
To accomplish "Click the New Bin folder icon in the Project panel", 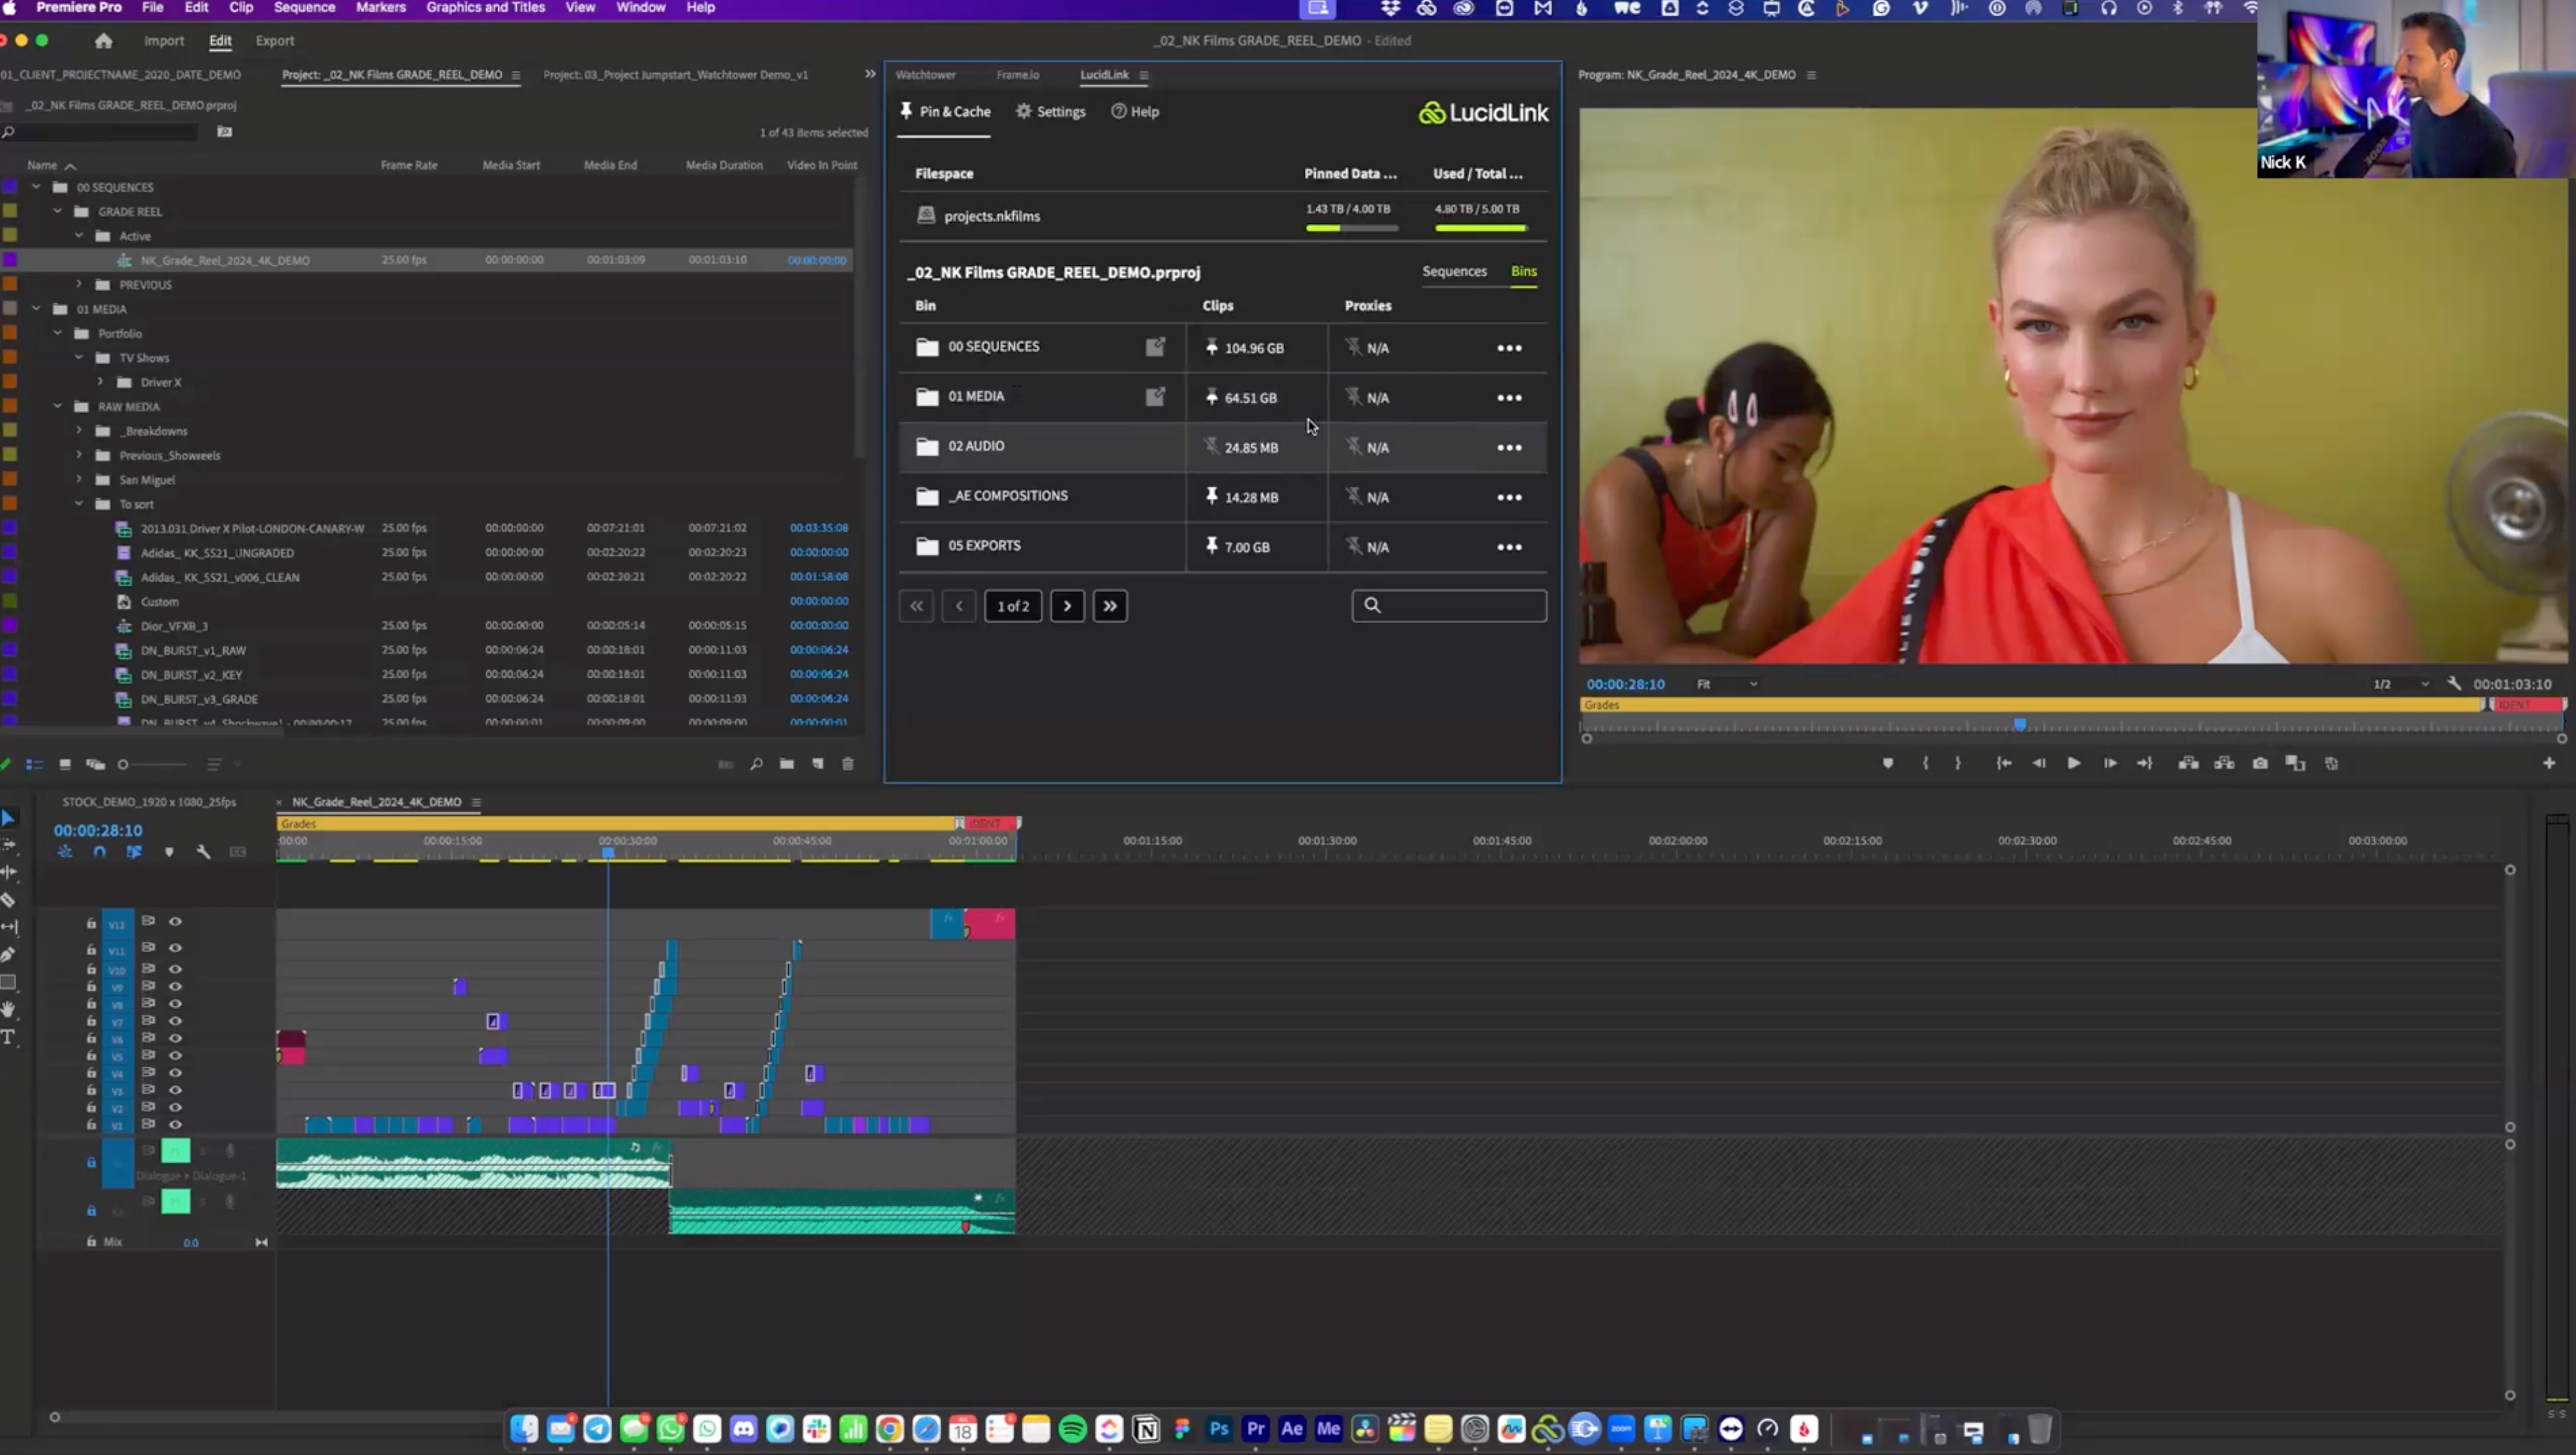I will click(x=787, y=764).
